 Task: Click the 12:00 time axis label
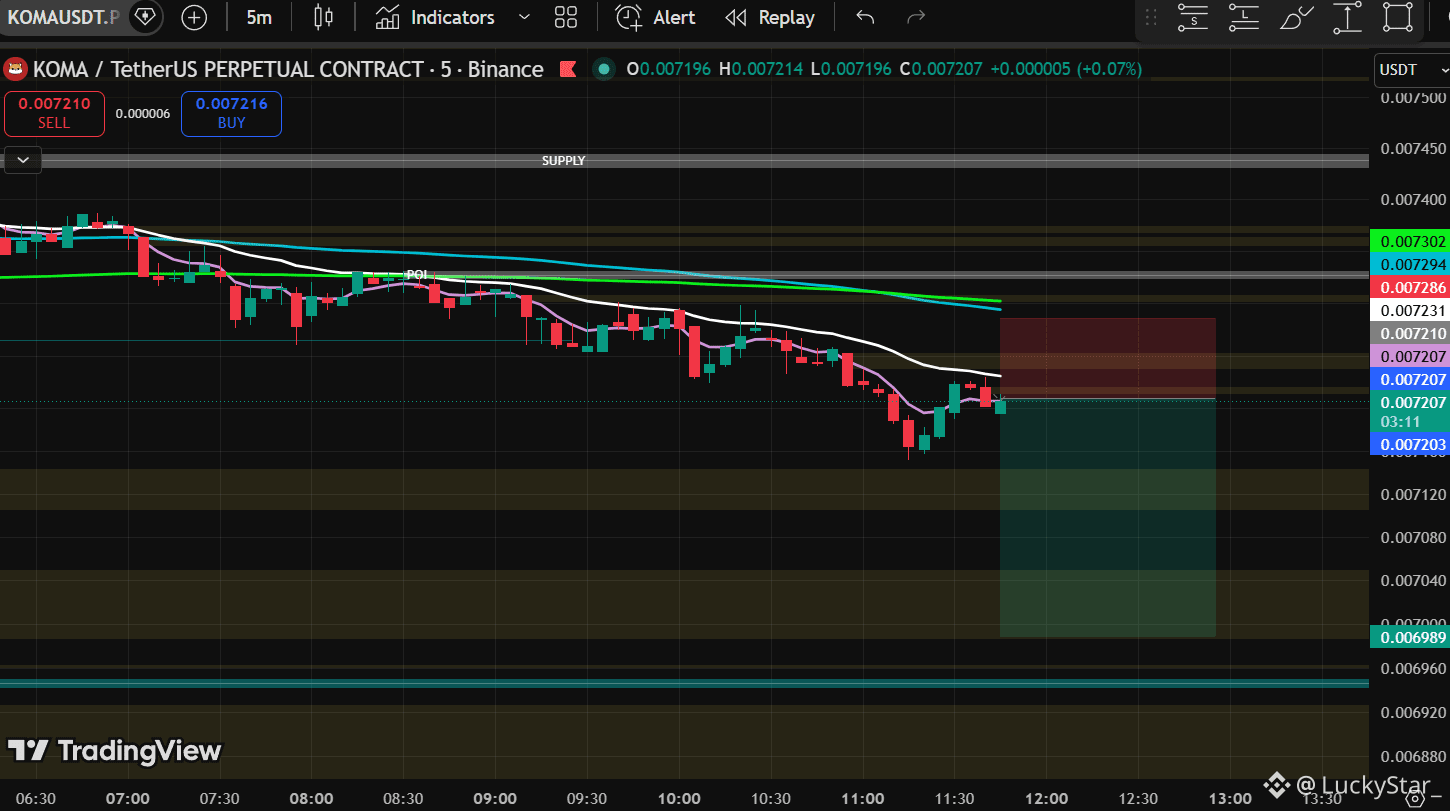(1046, 798)
